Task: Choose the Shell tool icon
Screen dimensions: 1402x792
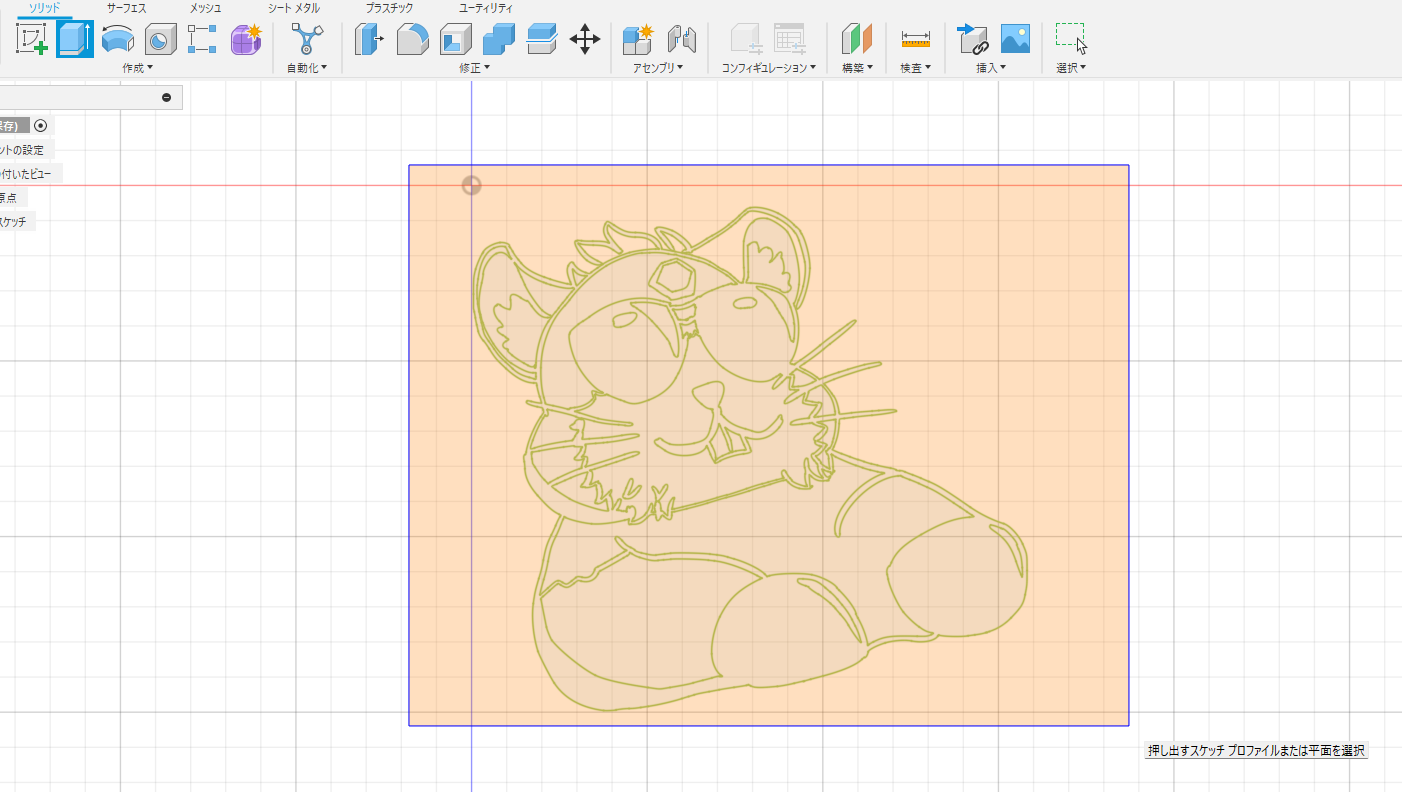Action: tap(455, 40)
